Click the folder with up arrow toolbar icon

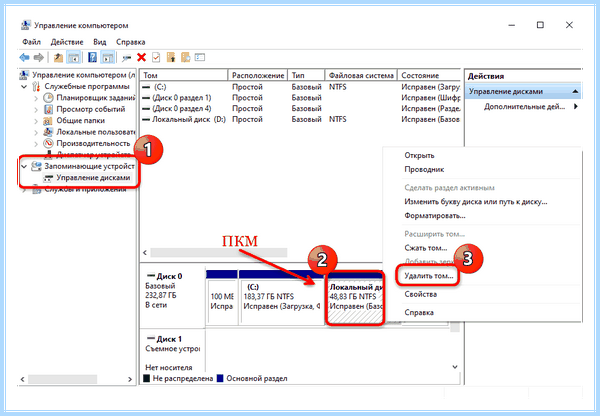point(171,57)
